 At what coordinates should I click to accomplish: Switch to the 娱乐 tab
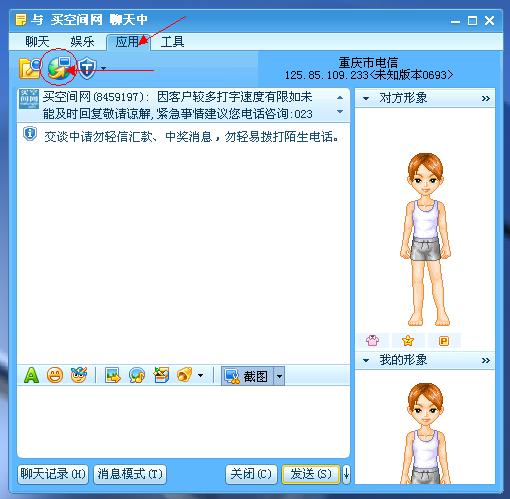[82, 42]
